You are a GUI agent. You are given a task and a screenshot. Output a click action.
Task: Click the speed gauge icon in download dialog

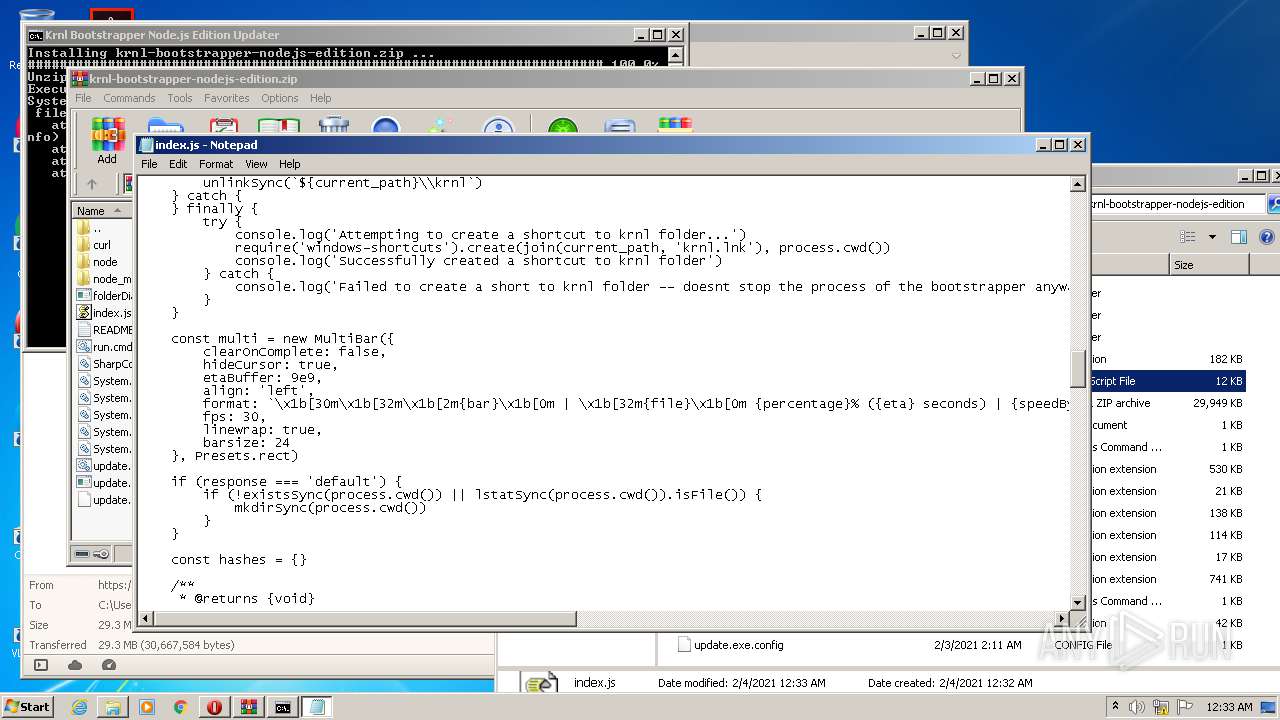(109, 665)
